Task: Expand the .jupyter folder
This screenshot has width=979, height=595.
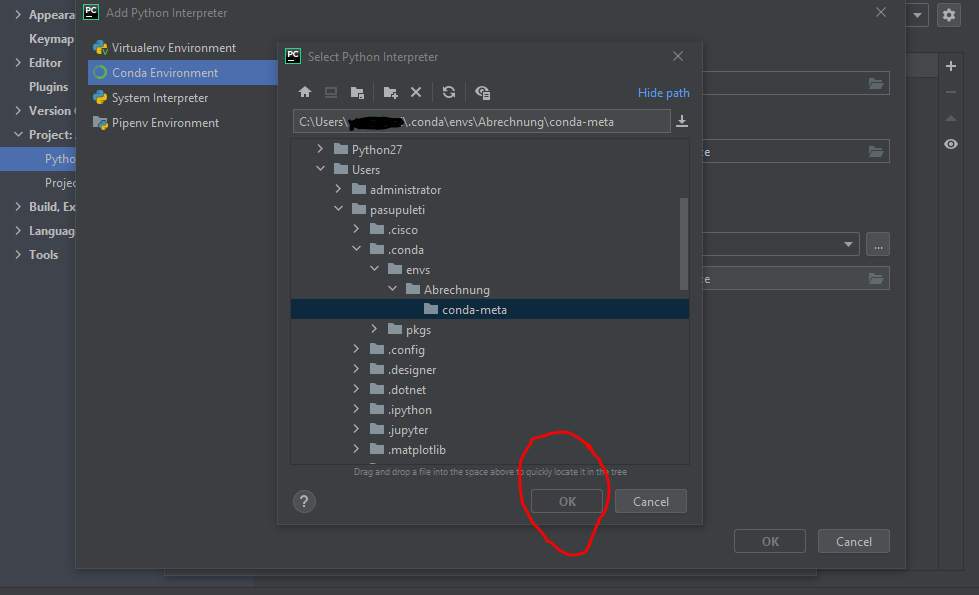Action: point(357,428)
